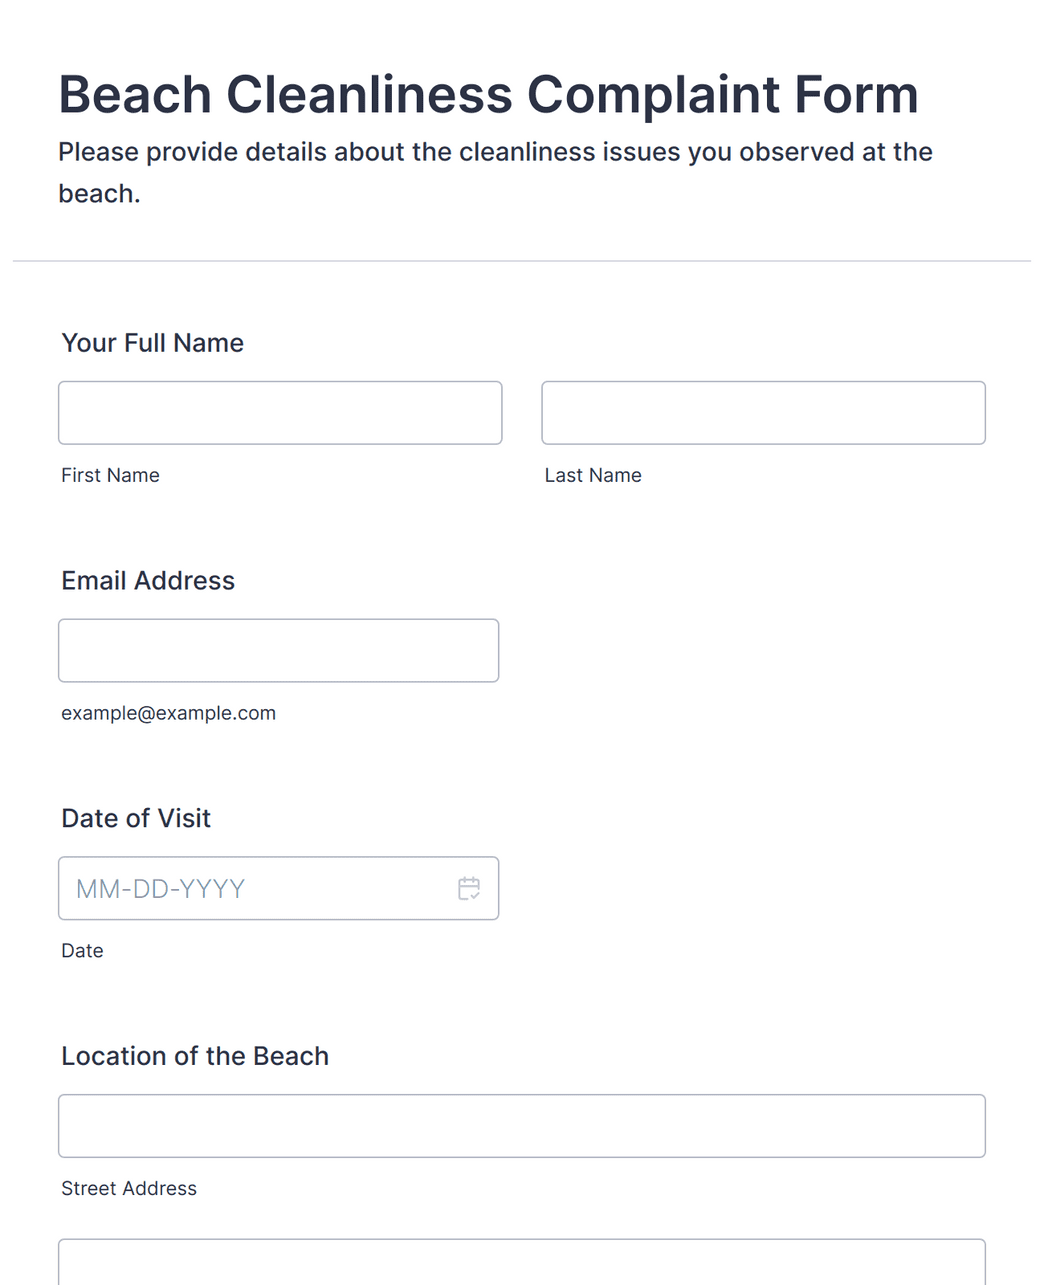Select the Street Address input field
1044x1285 pixels.
tap(522, 1126)
